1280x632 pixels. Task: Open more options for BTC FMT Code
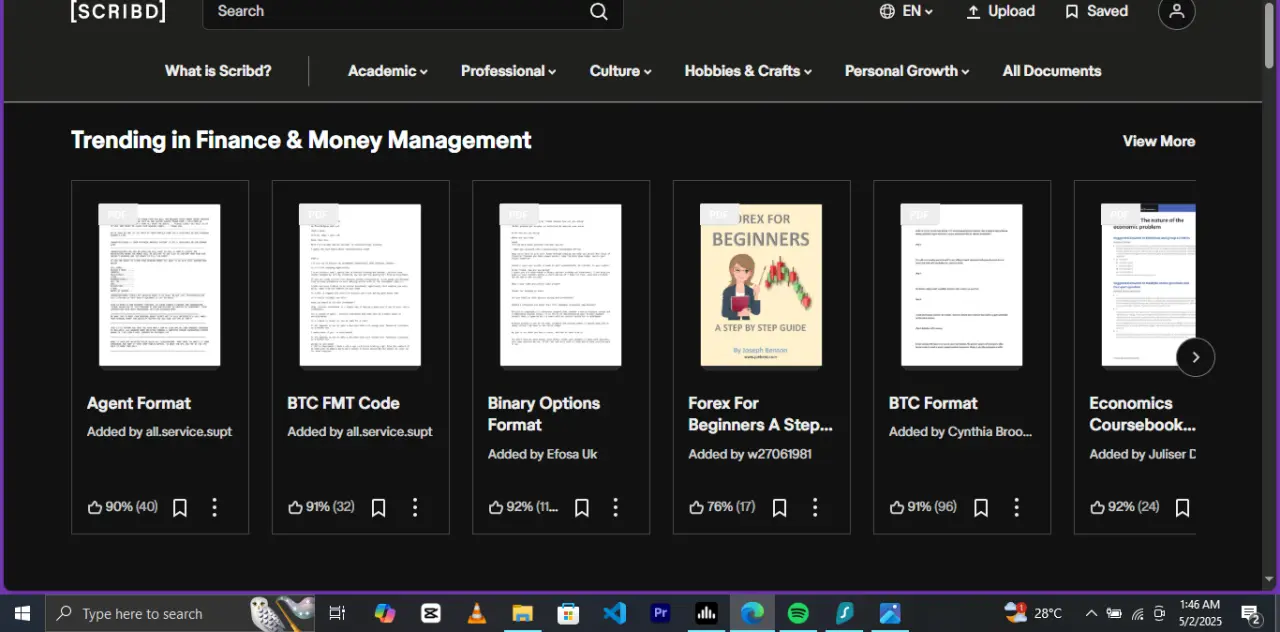414,507
